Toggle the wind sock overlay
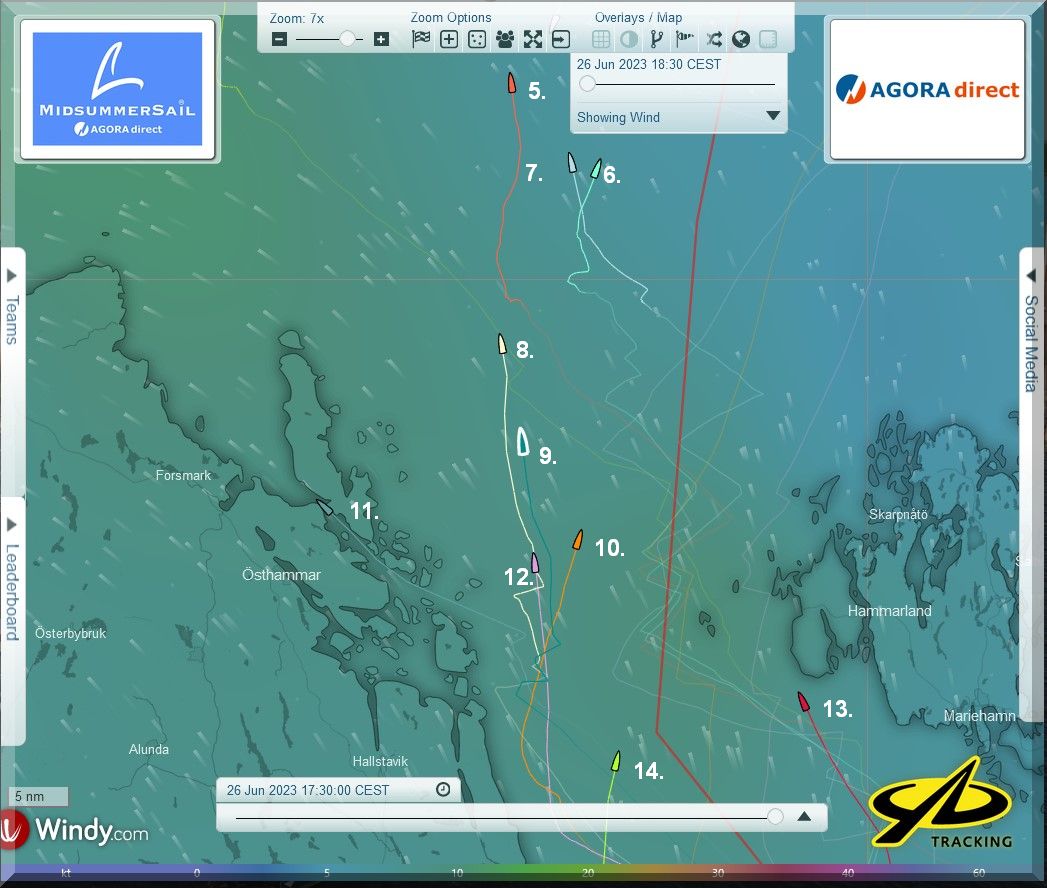 coord(685,40)
